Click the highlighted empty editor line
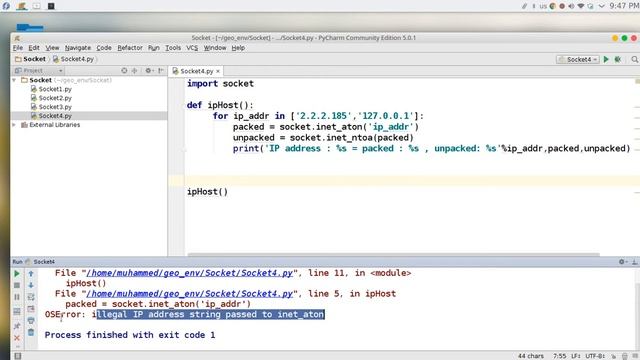The image size is (640, 360). [412, 181]
